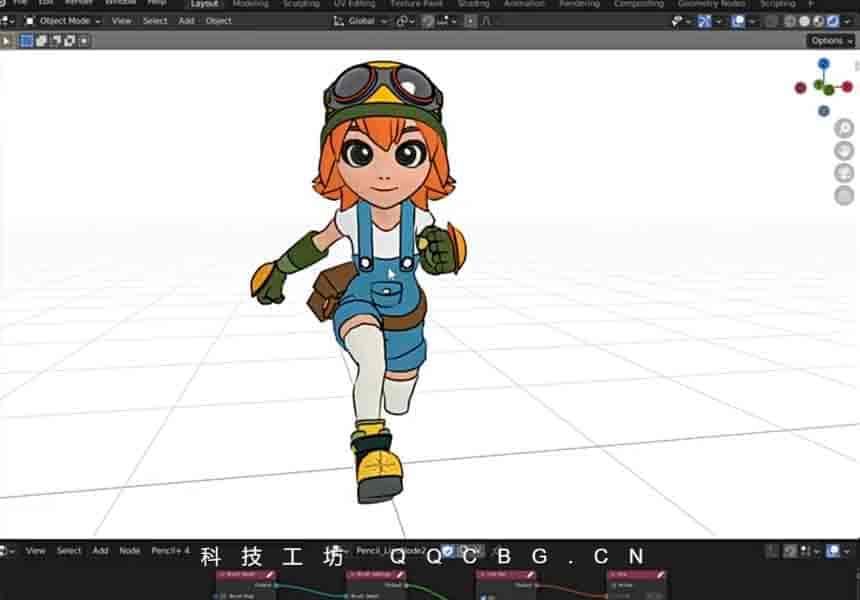This screenshot has width=860, height=600.
Task: Switch to the Compositing workspace tab
Action: point(638,4)
